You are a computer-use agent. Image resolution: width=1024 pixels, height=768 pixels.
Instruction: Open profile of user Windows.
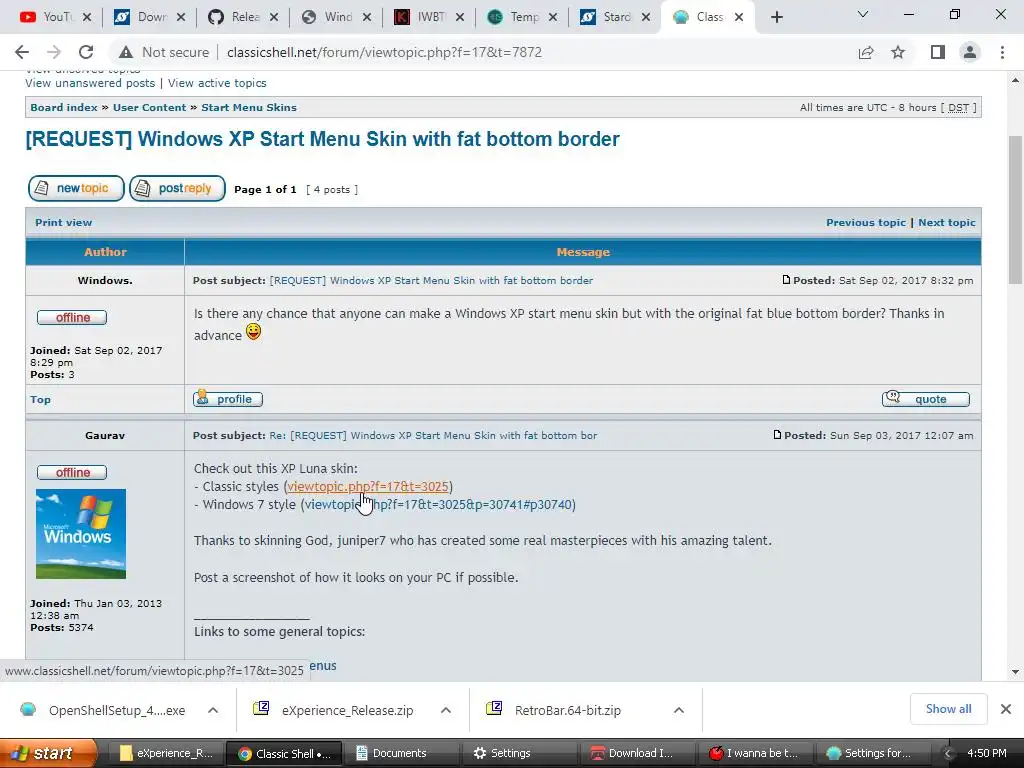[228, 399]
